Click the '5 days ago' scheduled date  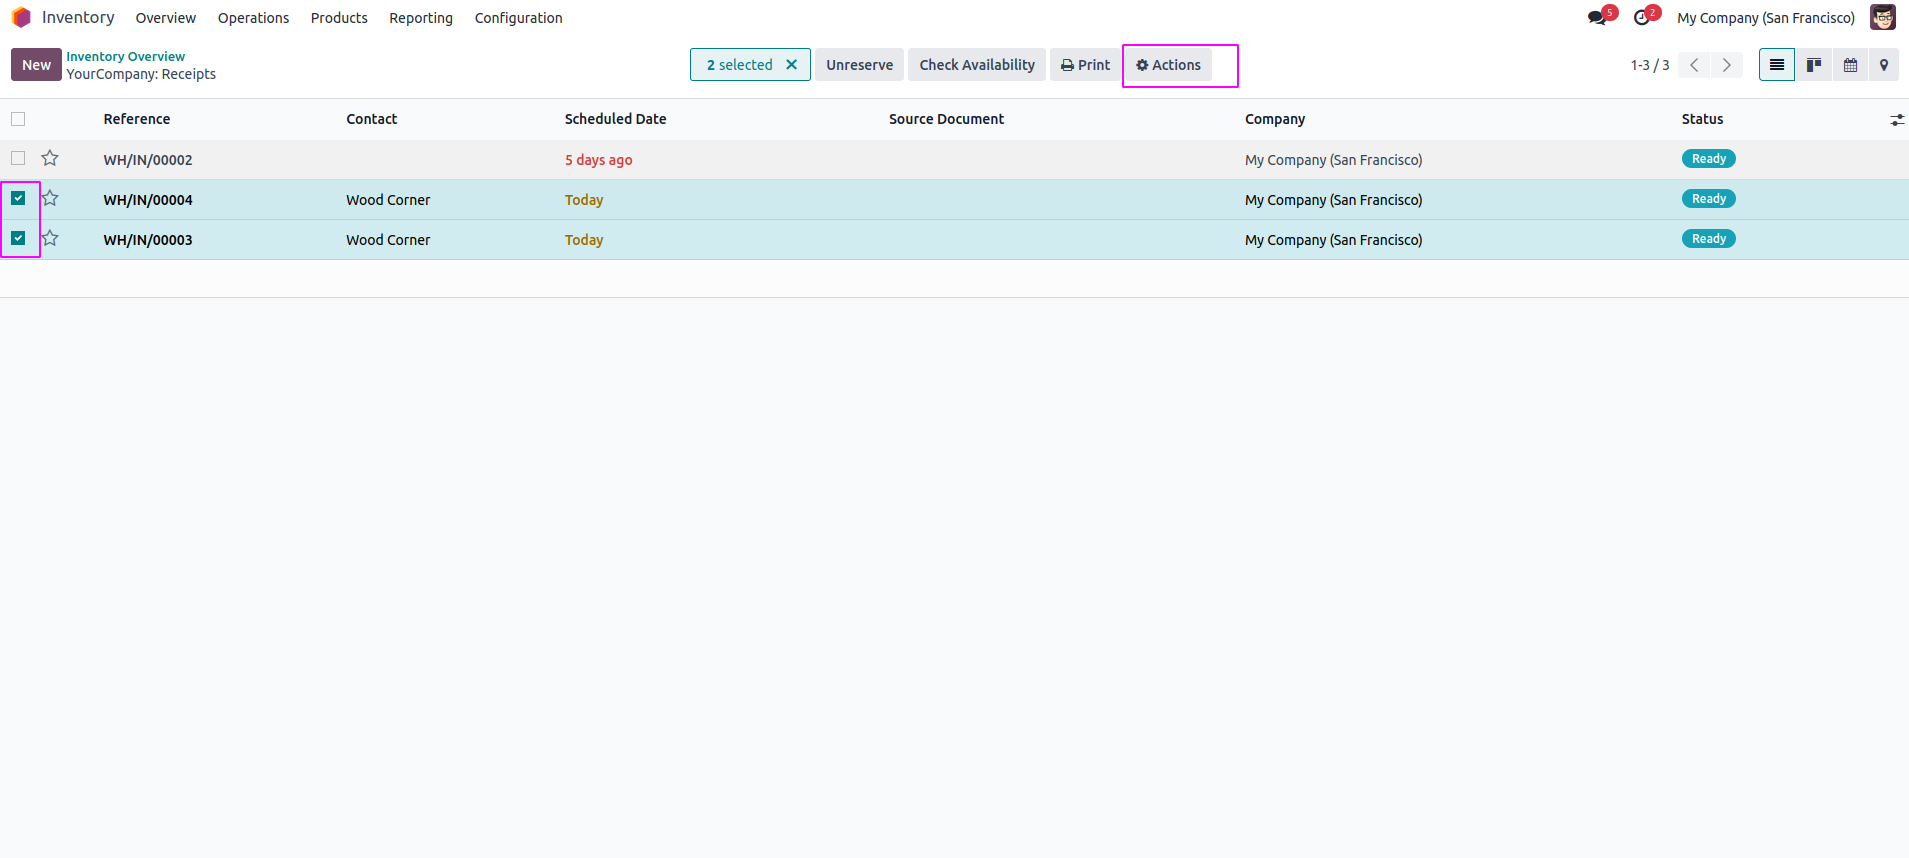tap(599, 160)
